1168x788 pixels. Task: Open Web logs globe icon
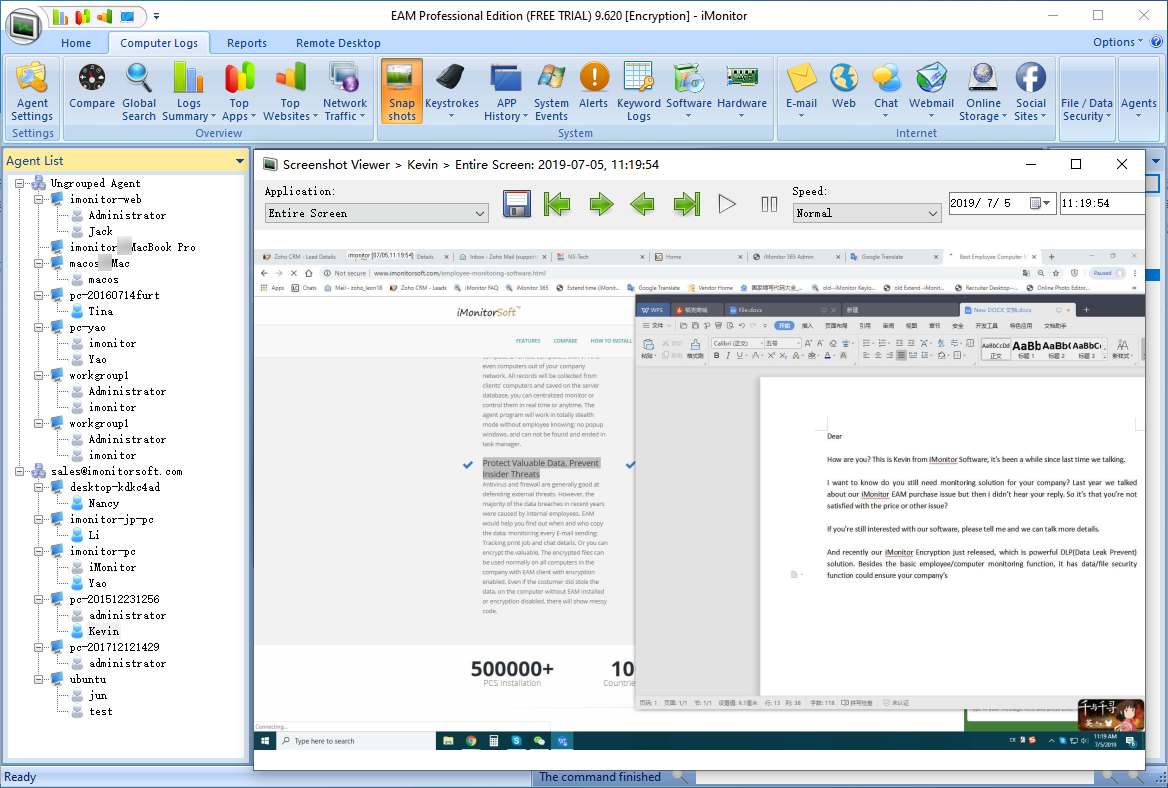(844, 77)
